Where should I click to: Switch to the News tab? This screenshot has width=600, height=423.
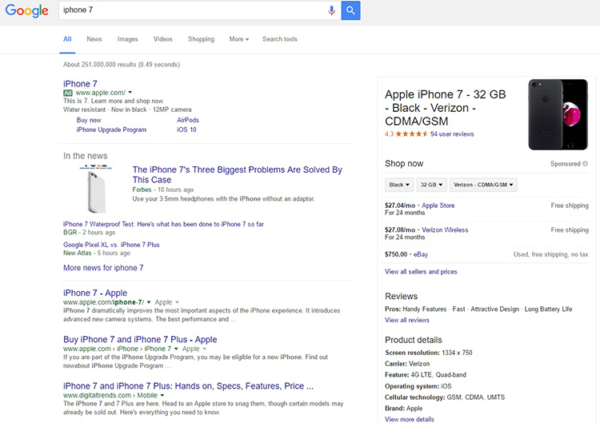point(94,39)
